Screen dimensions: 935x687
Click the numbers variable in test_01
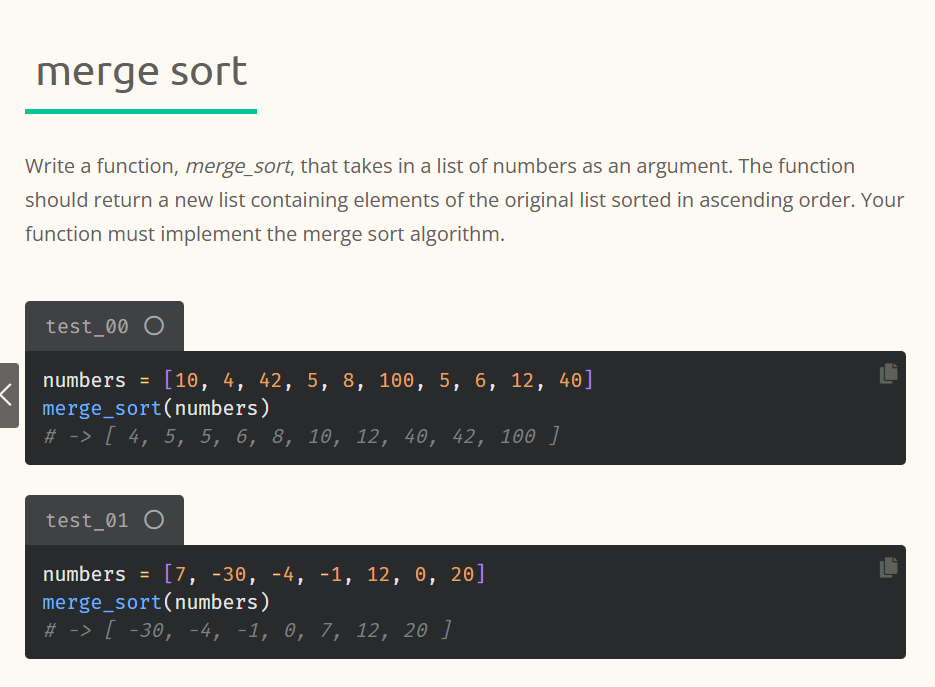point(84,574)
